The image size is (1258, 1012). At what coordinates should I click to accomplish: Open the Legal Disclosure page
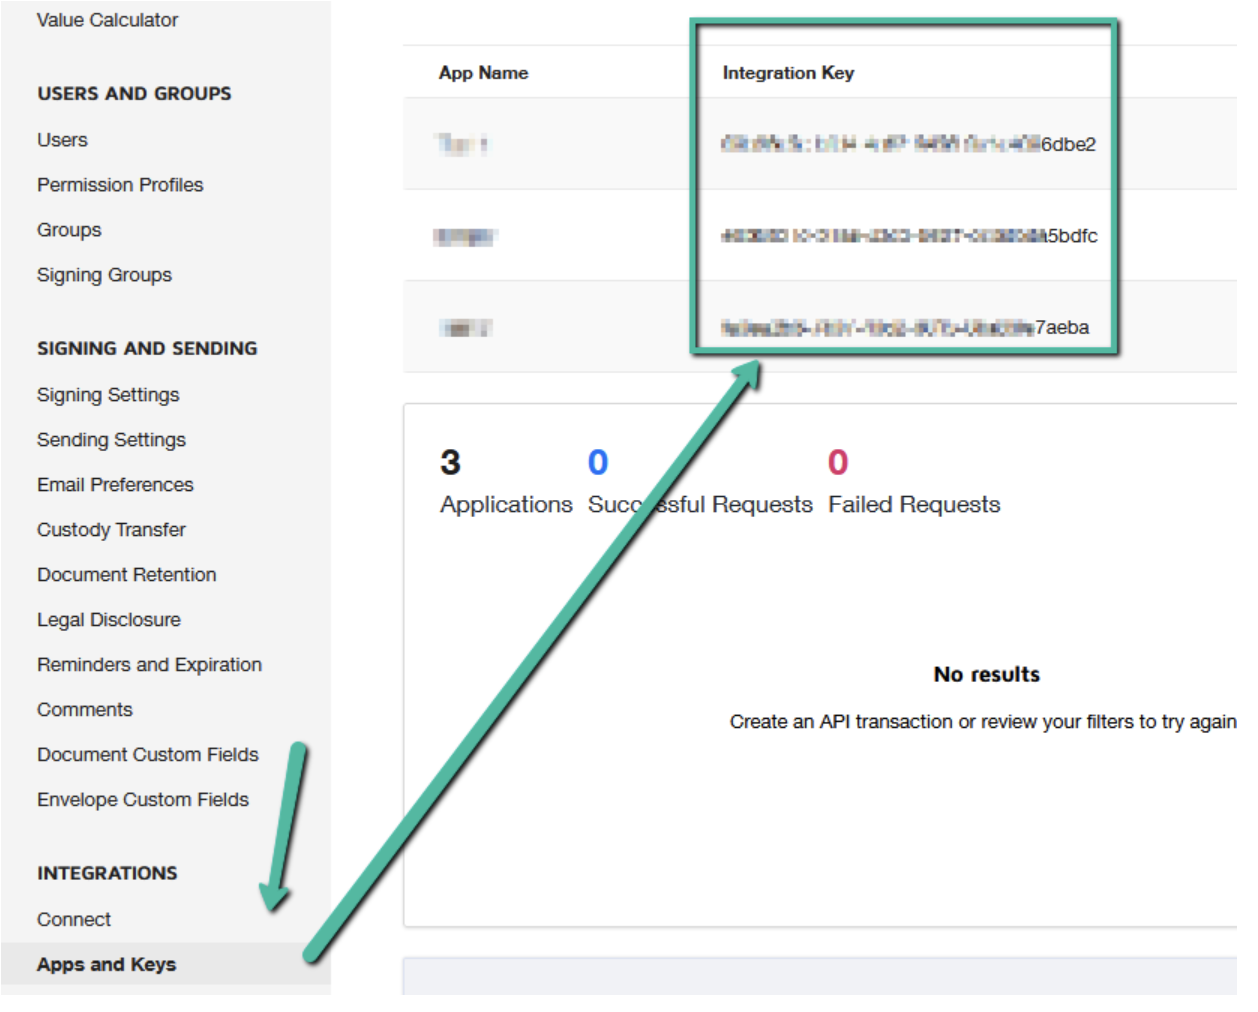click(108, 619)
